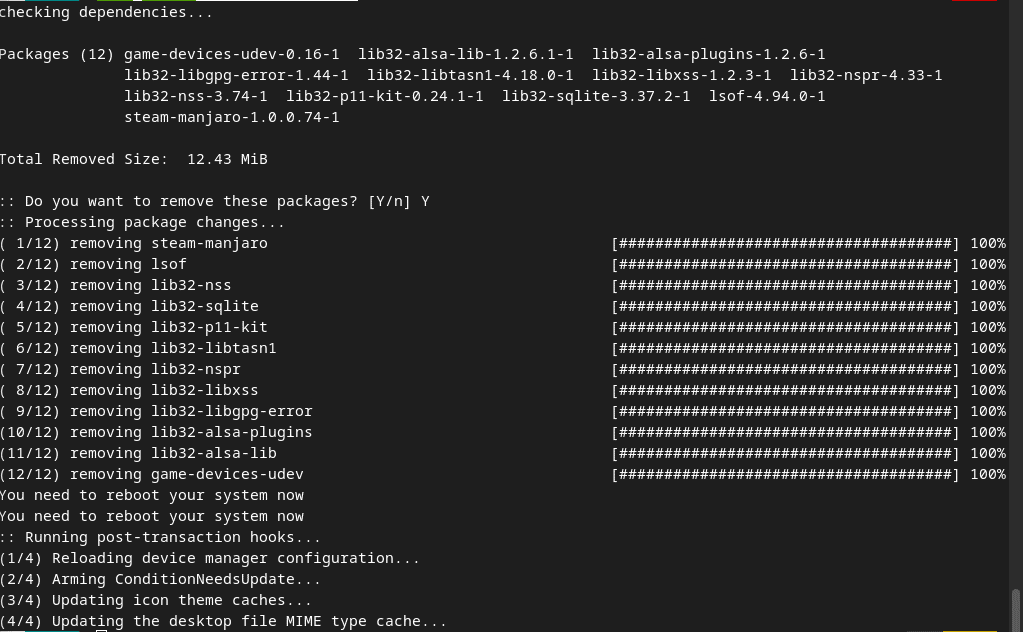Click the 'removing lsof' line
1023x632 pixels.
pyautogui.click(x=93, y=264)
